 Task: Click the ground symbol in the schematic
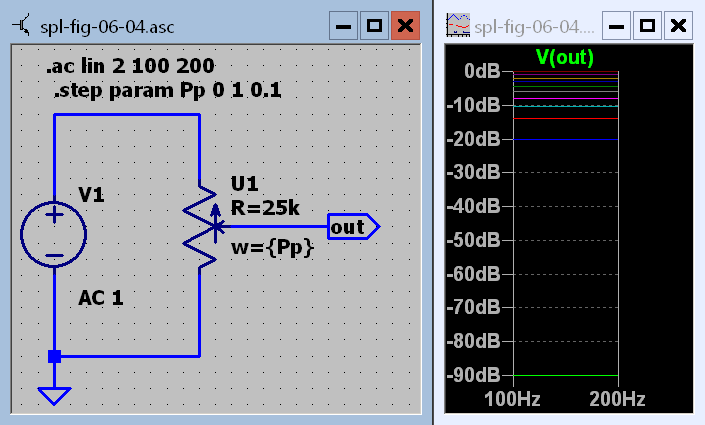[x=54, y=393]
